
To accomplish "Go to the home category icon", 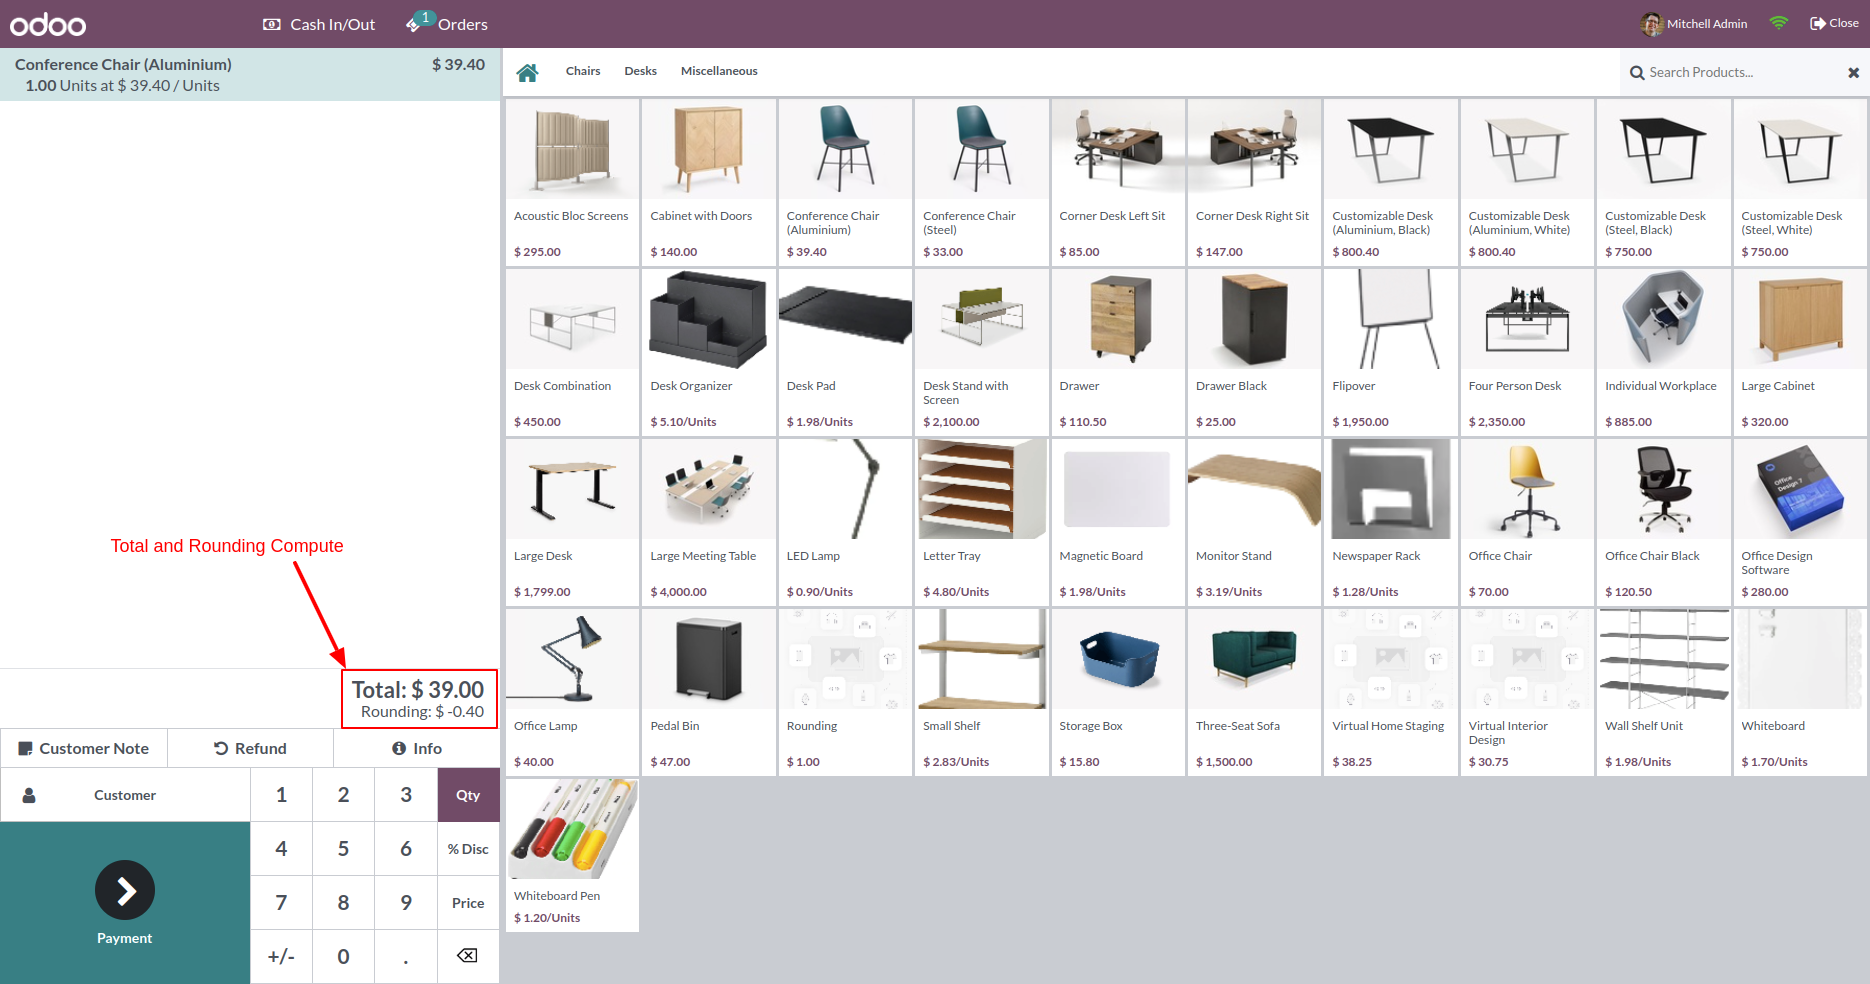I will tap(527, 72).
